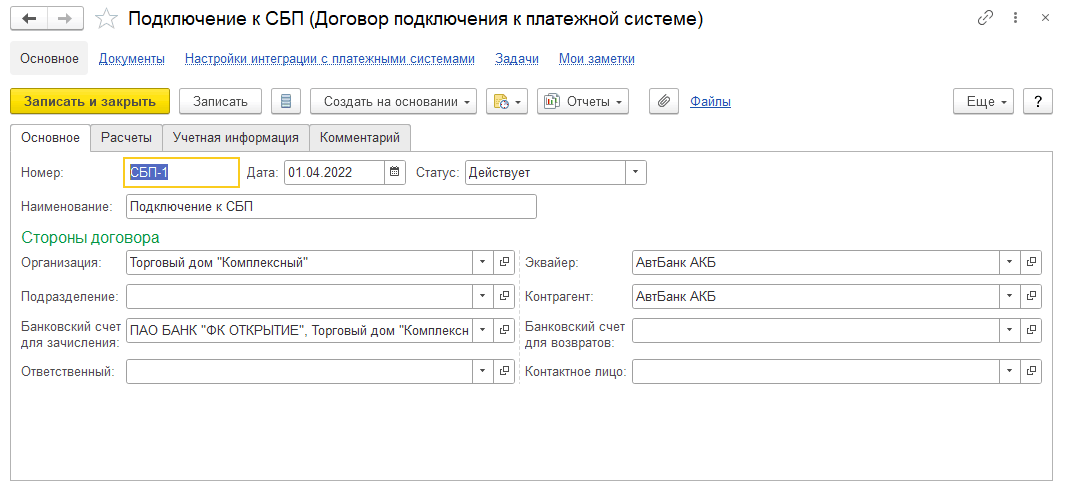Click the forward navigation arrow

65,19
